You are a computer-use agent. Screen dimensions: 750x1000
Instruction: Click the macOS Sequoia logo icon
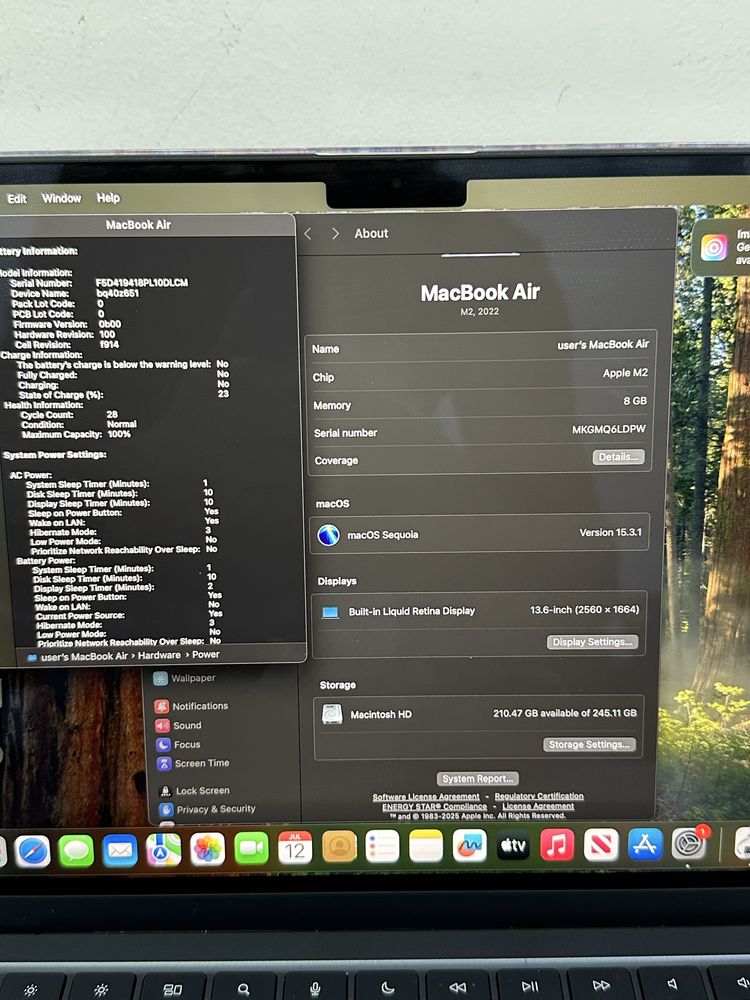[x=328, y=534]
